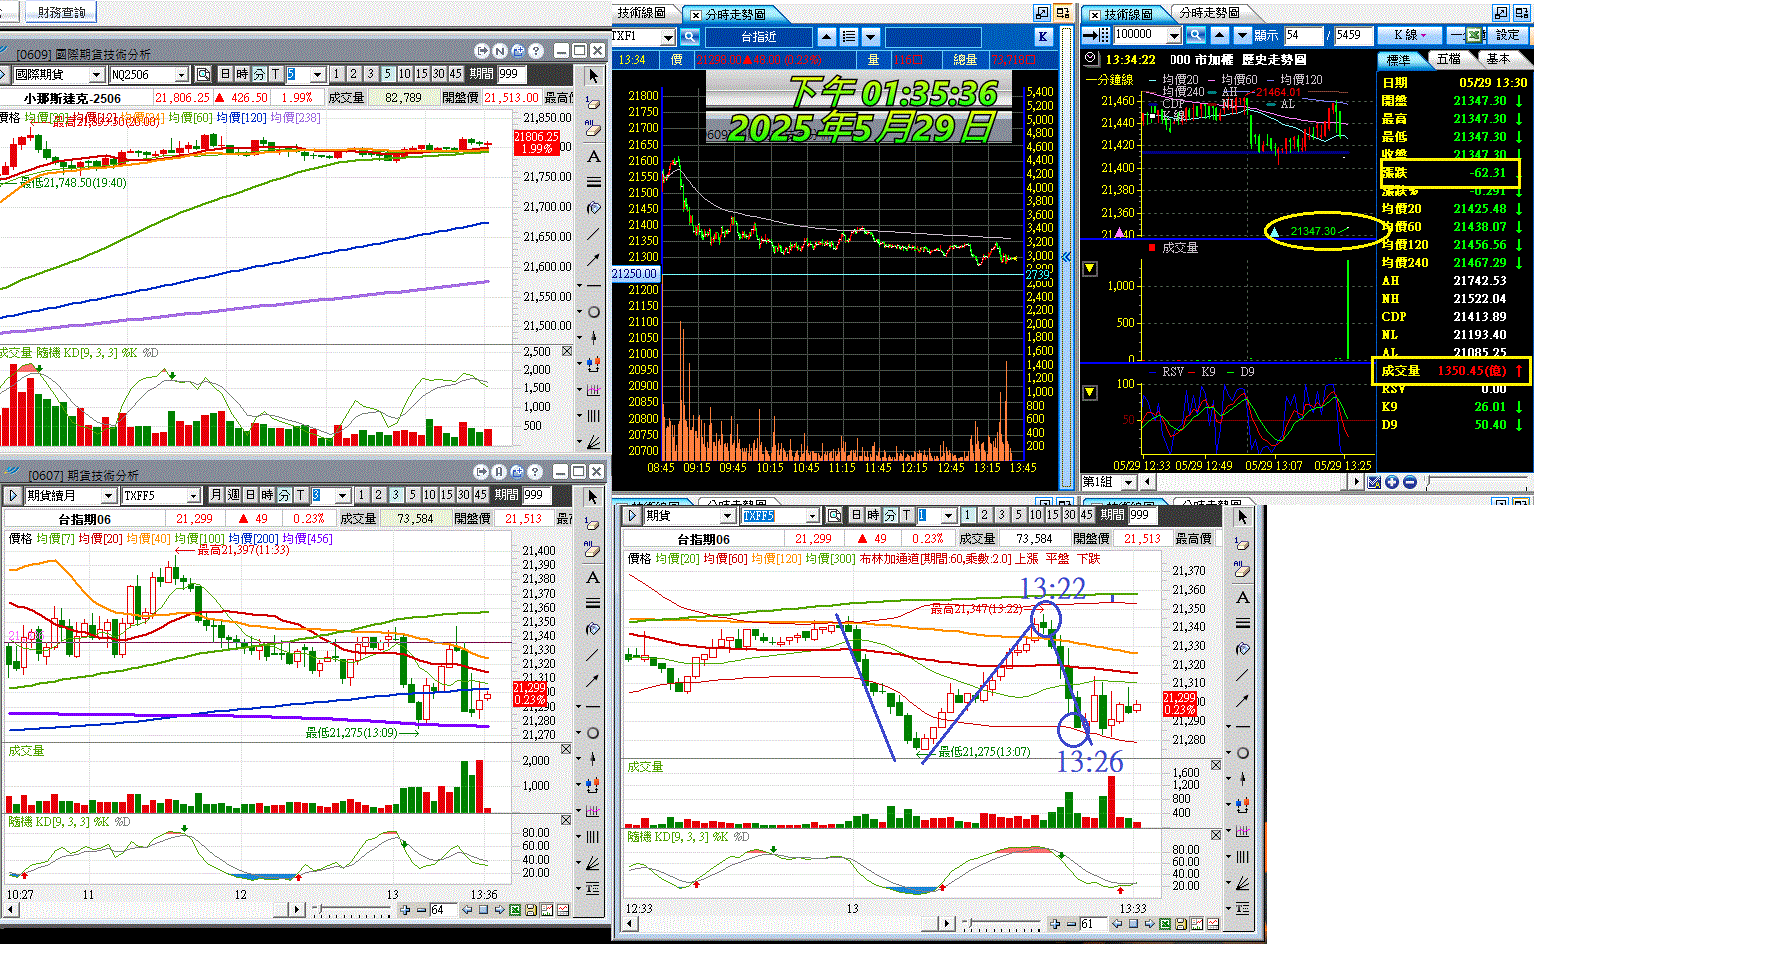Open K線 chart type dropdown
Screen dimensions: 1778x953
(x=1409, y=35)
